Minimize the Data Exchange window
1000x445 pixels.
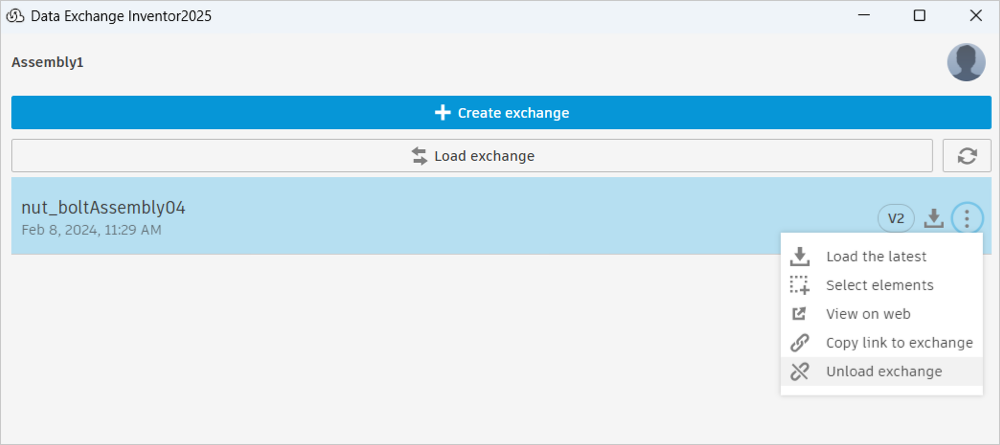click(864, 15)
